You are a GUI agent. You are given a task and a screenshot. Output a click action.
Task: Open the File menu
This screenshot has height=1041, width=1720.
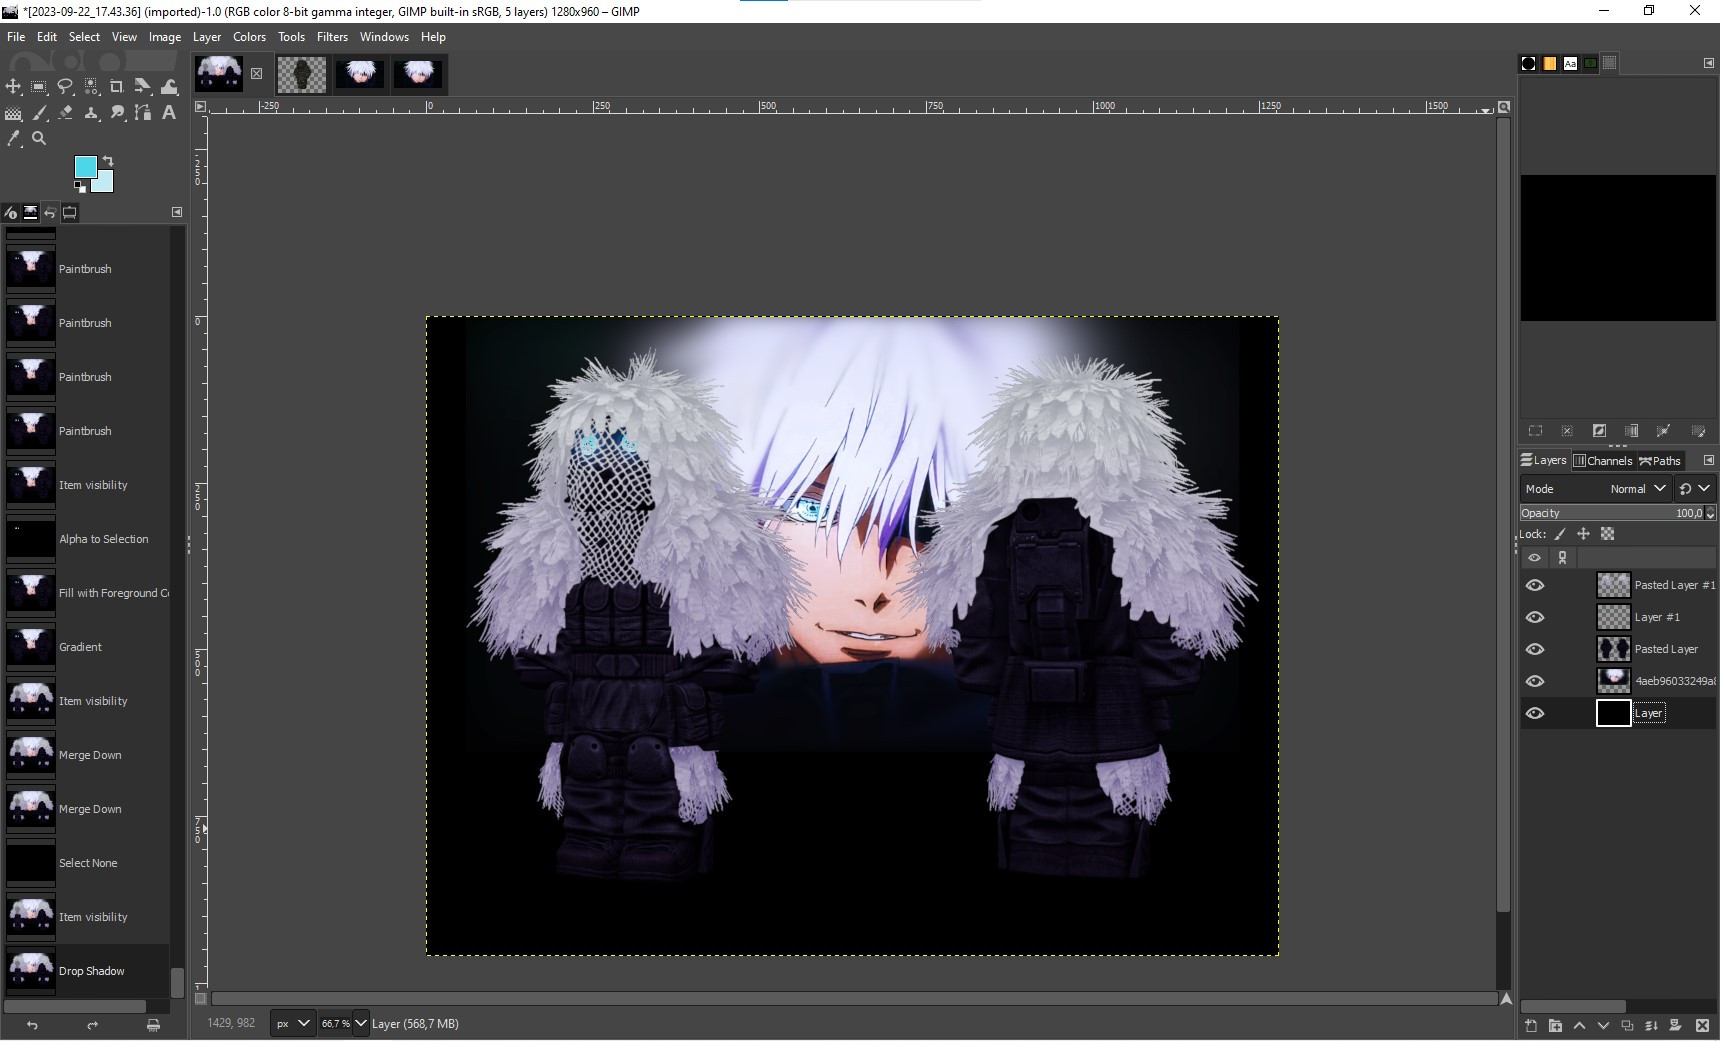16,37
